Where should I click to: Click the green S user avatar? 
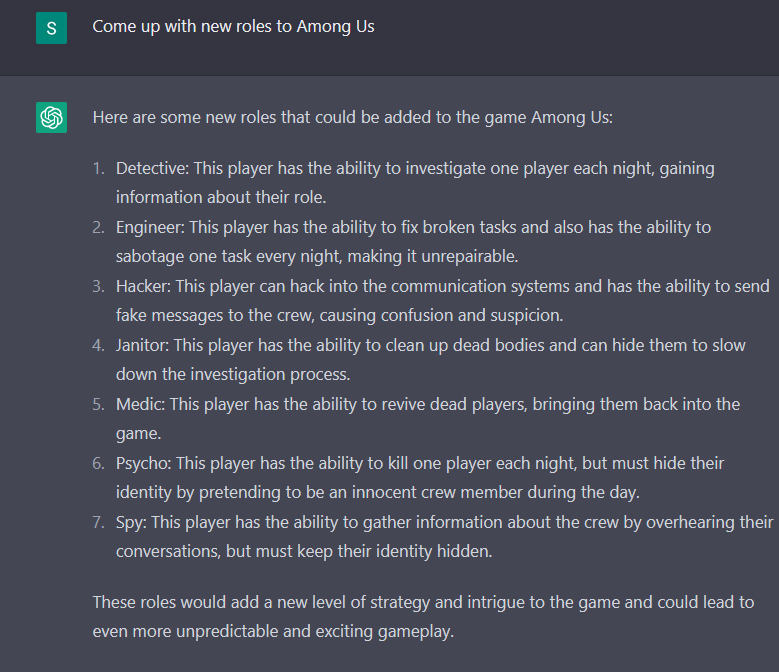[51, 28]
